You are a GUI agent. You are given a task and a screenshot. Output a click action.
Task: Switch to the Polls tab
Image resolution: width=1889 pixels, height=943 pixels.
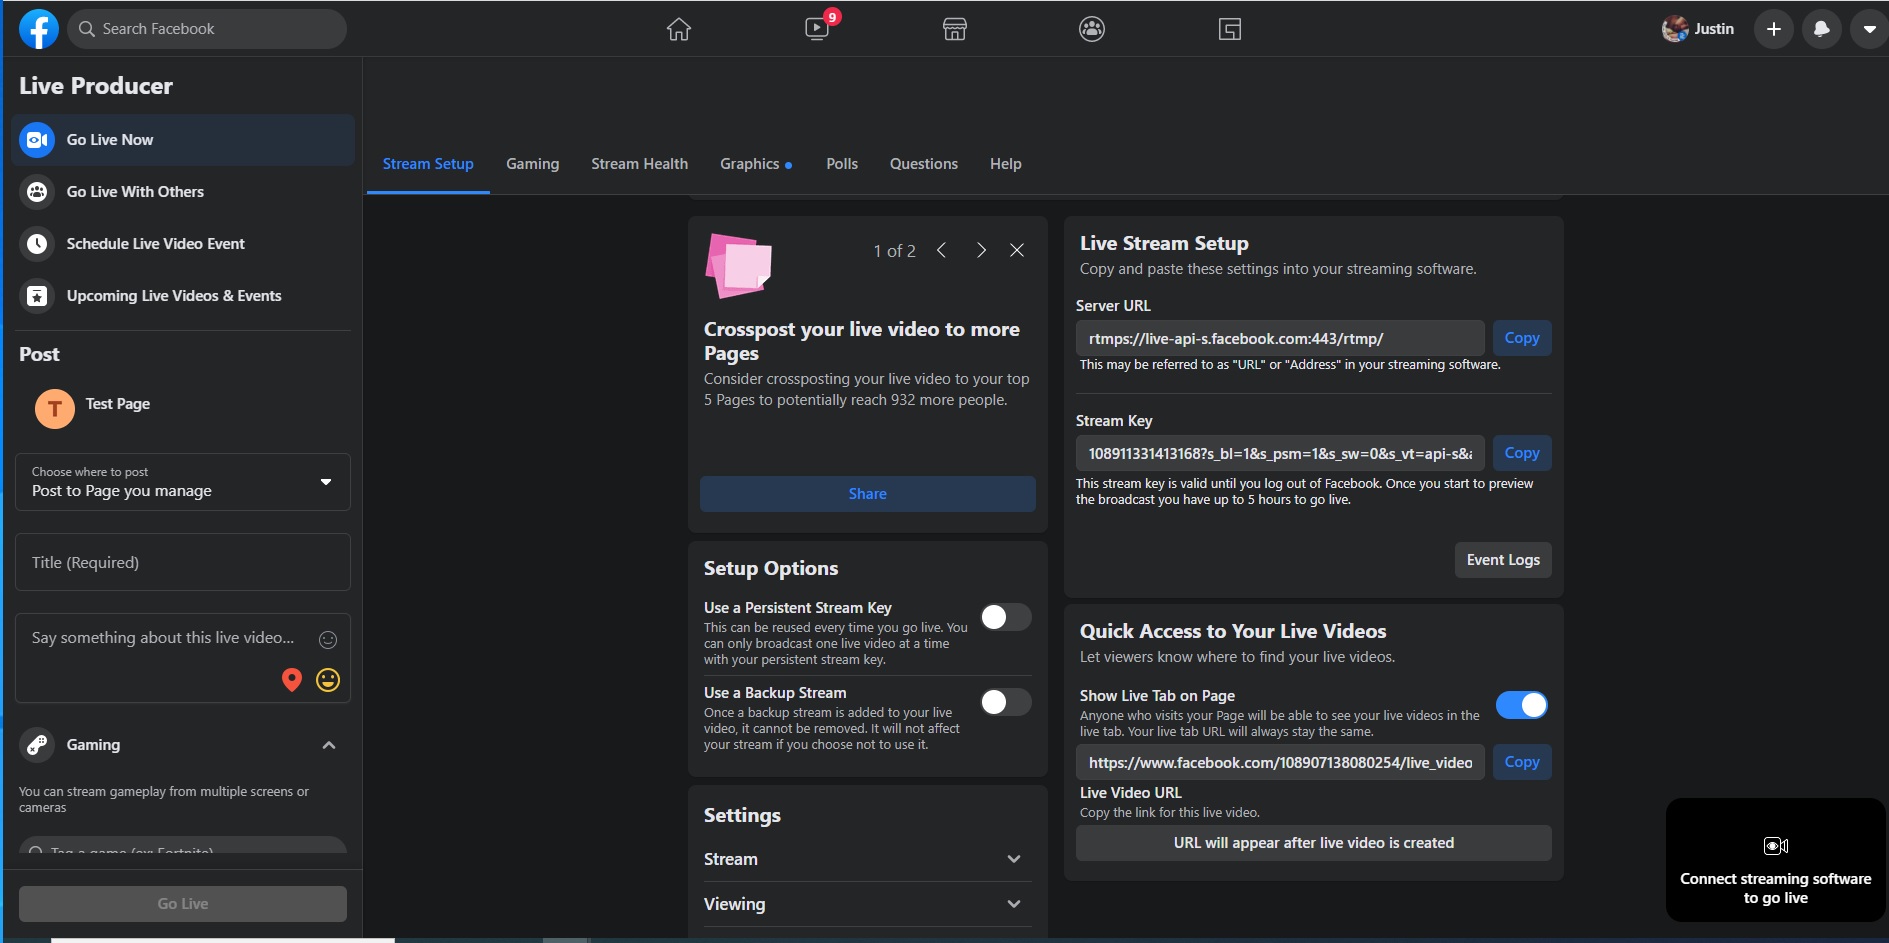coord(842,164)
